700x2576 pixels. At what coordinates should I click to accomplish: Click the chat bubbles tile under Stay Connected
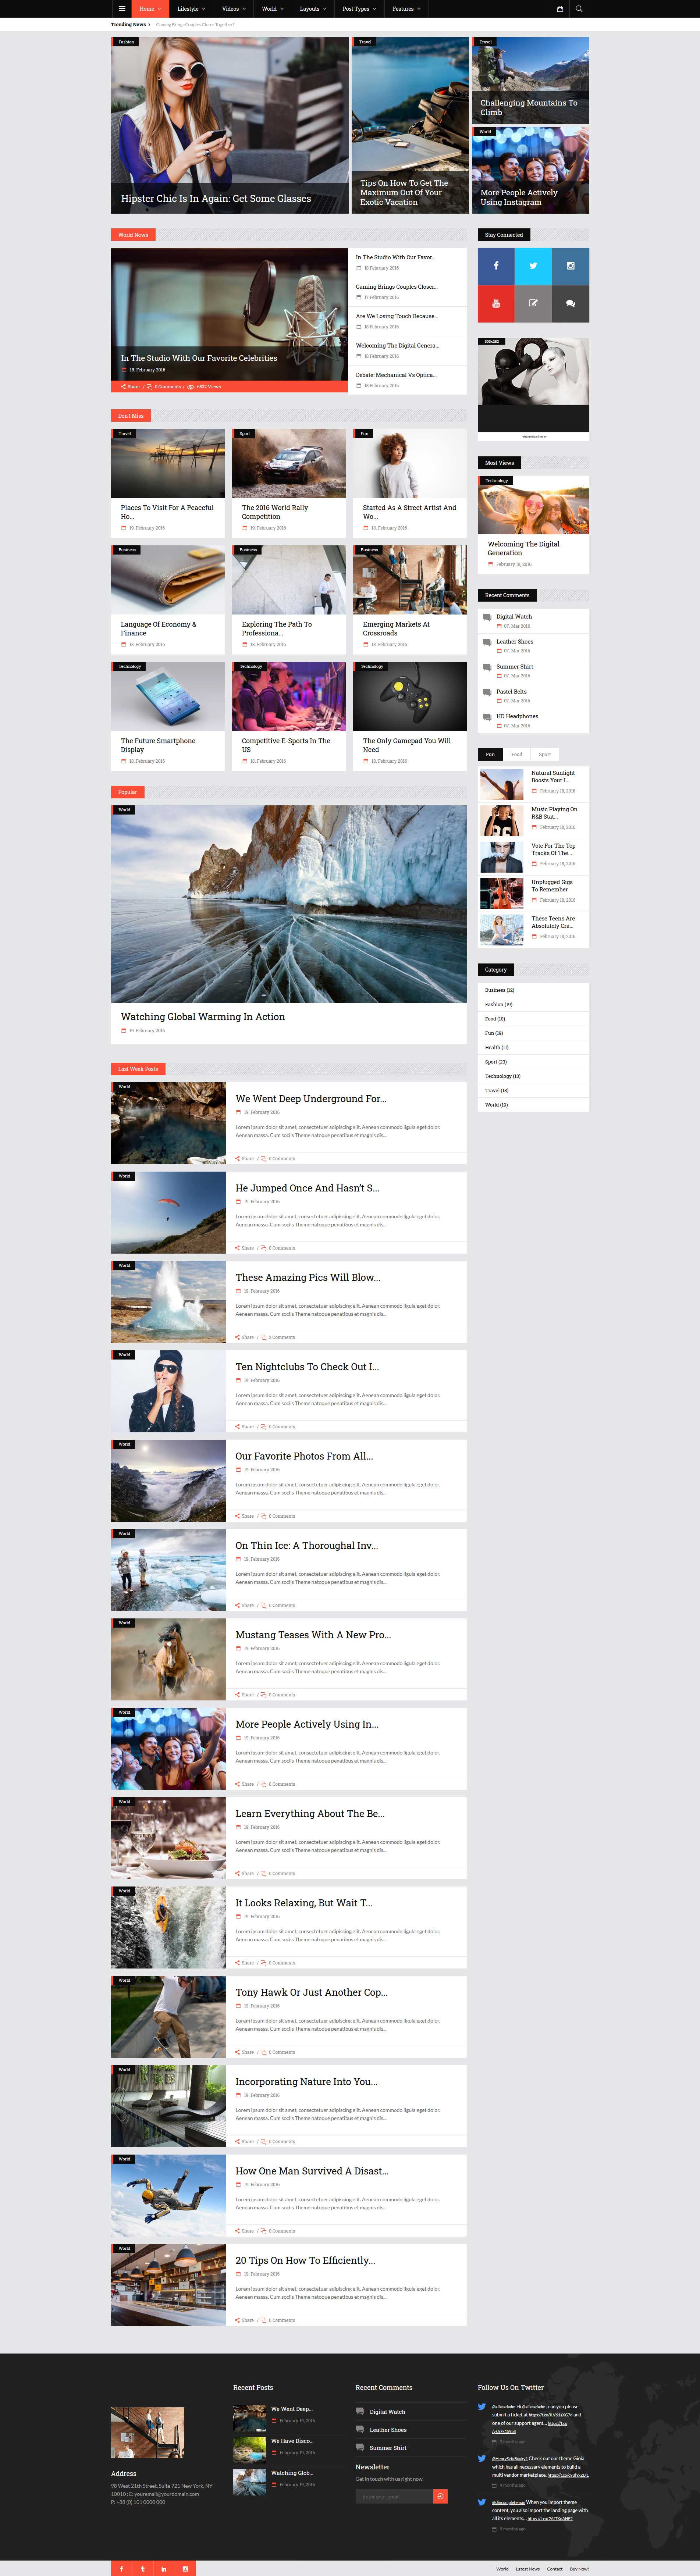point(570,303)
